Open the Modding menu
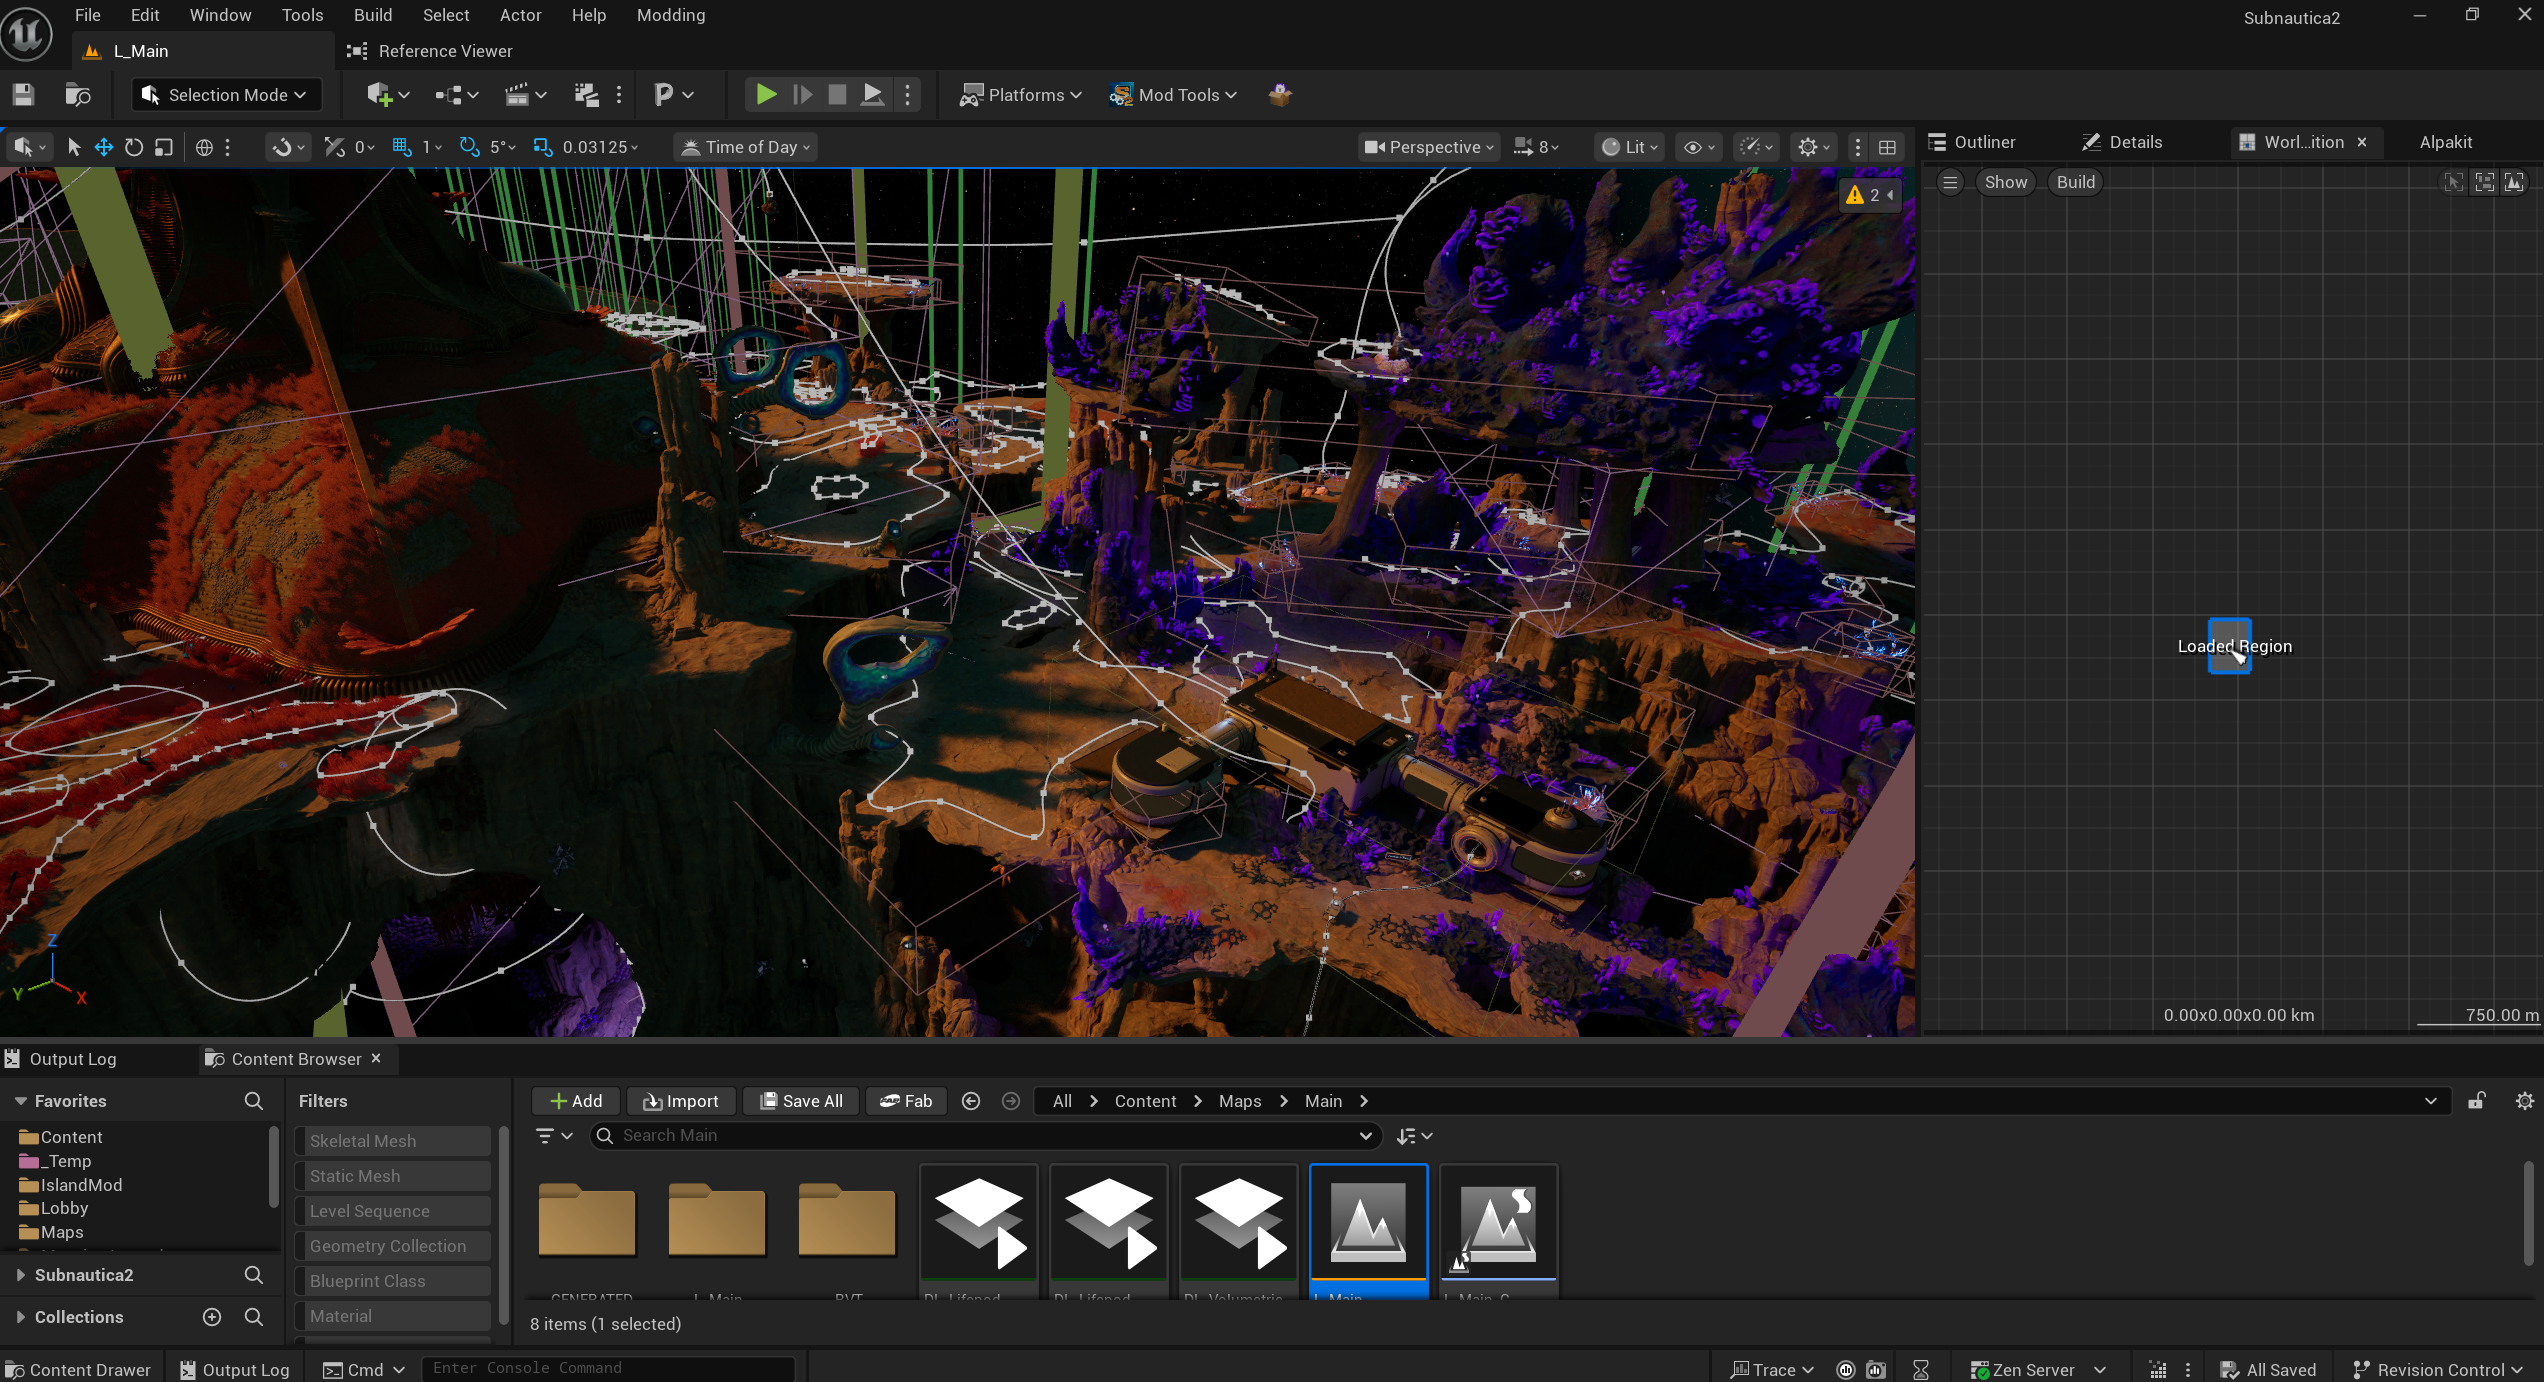Screen dimensions: 2544x1382 click(x=671, y=15)
